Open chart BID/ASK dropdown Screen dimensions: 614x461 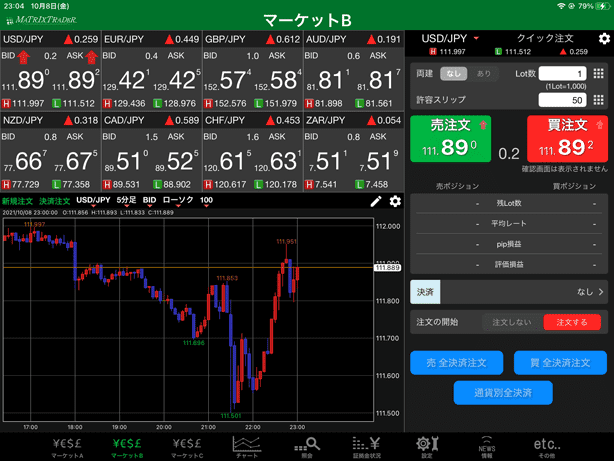coord(149,201)
